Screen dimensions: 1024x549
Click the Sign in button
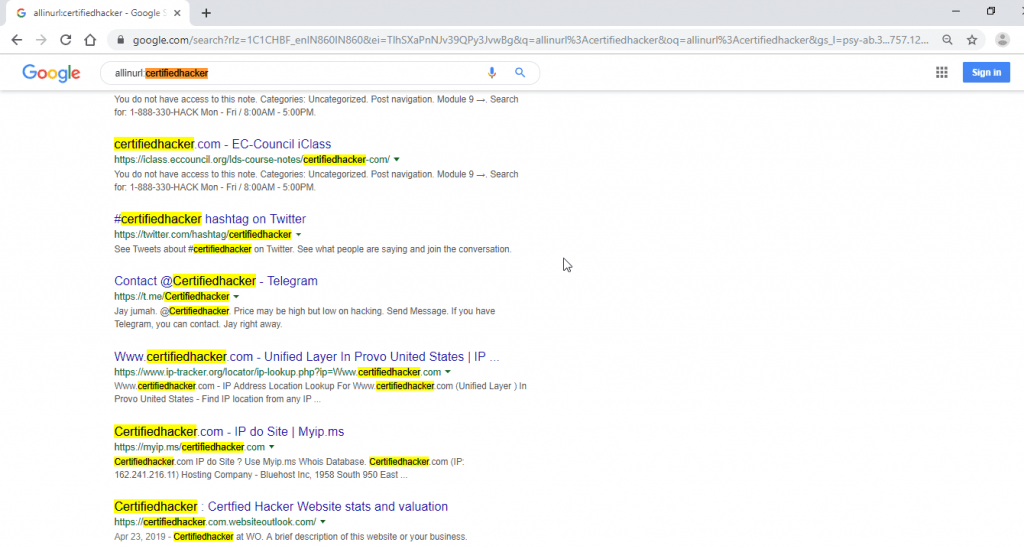[x=986, y=72]
